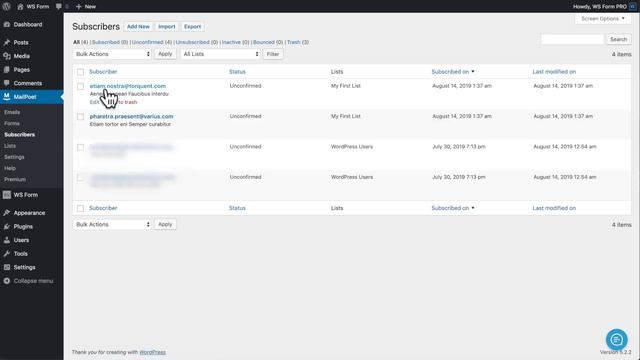This screenshot has width=640, height=360.
Task: Click the user avatar in admin bar
Action: tap(633, 7)
